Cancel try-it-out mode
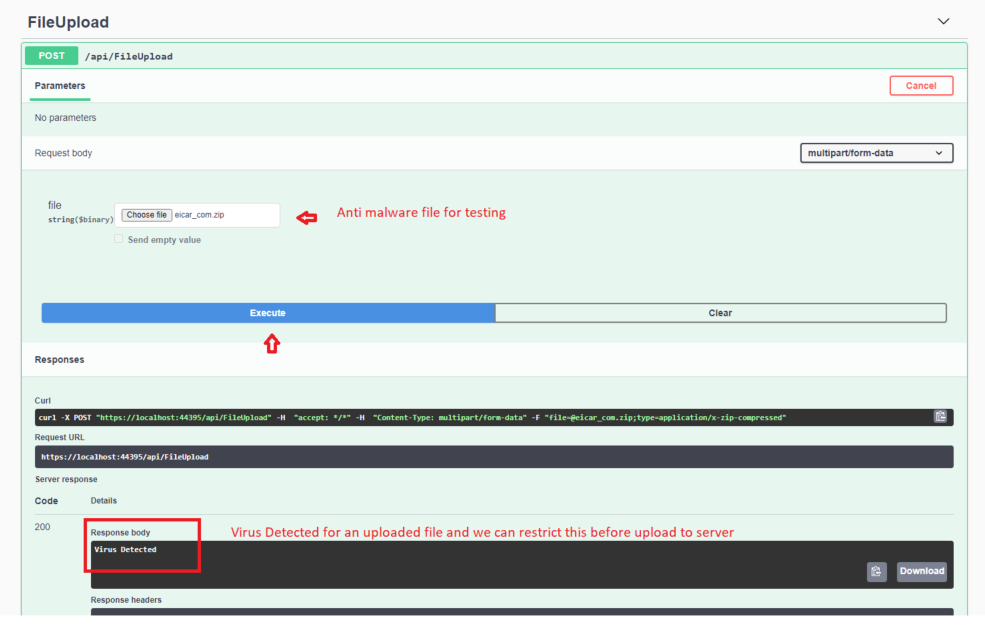 [x=920, y=85]
